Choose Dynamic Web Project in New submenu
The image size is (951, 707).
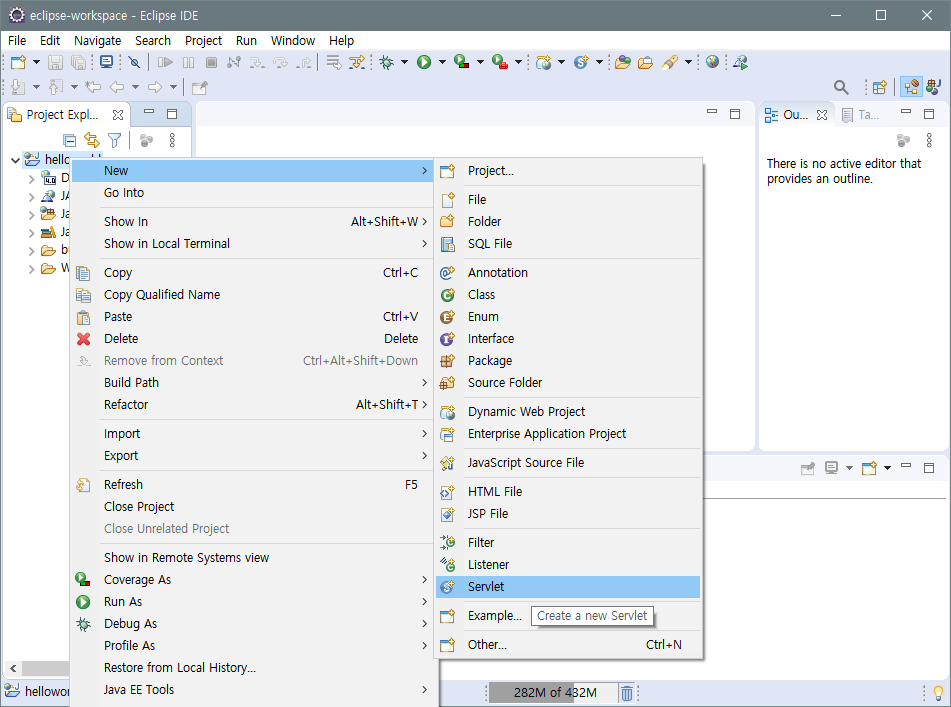(x=568, y=412)
